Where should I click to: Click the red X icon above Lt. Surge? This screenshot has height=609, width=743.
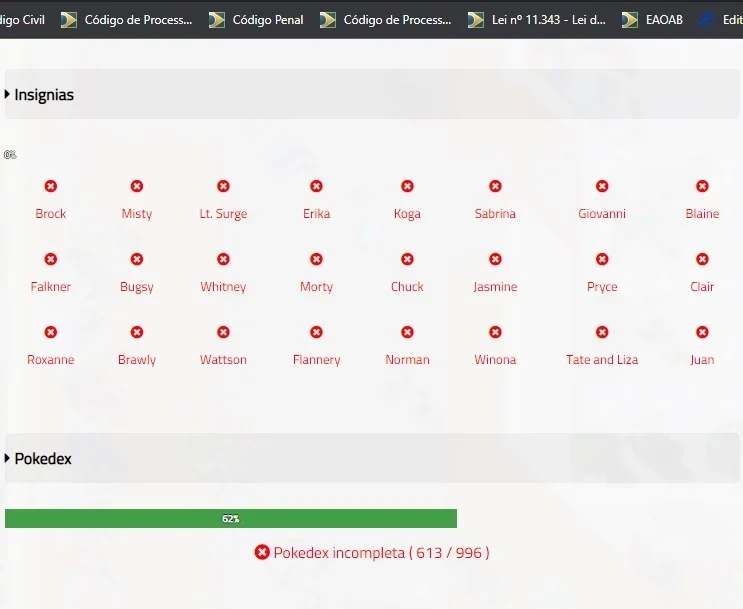(x=223, y=186)
